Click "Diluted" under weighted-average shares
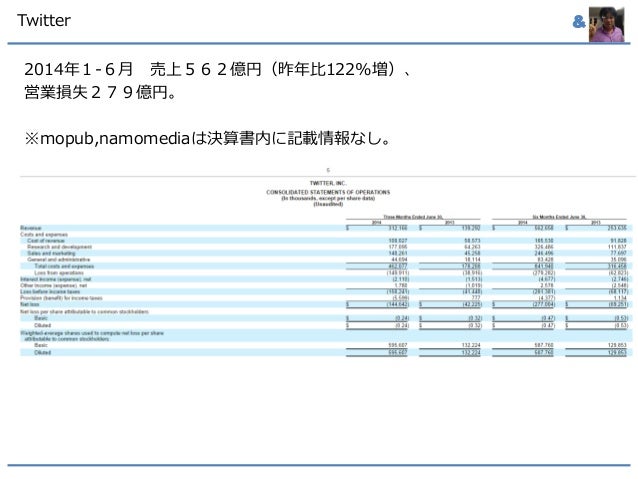 click(x=43, y=352)
